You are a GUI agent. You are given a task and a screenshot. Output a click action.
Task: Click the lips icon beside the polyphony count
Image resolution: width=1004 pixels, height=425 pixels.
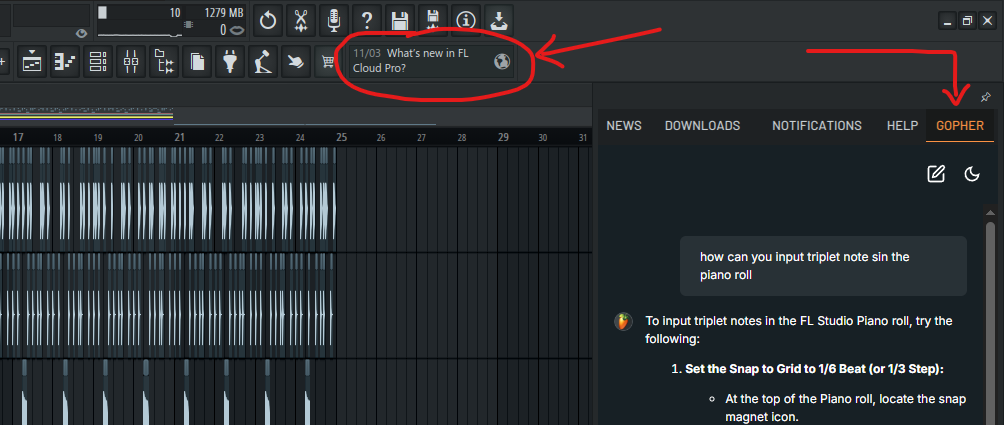coord(236,30)
